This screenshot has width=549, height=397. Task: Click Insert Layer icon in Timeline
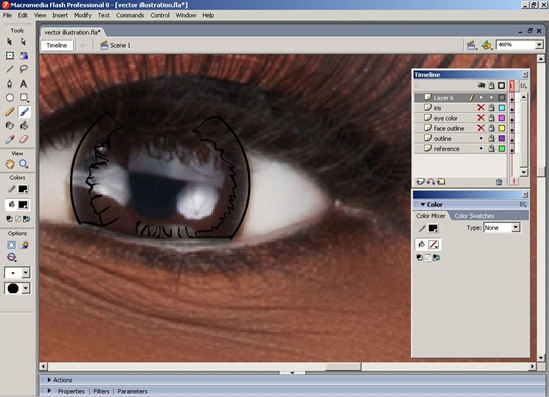pos(420,181)
